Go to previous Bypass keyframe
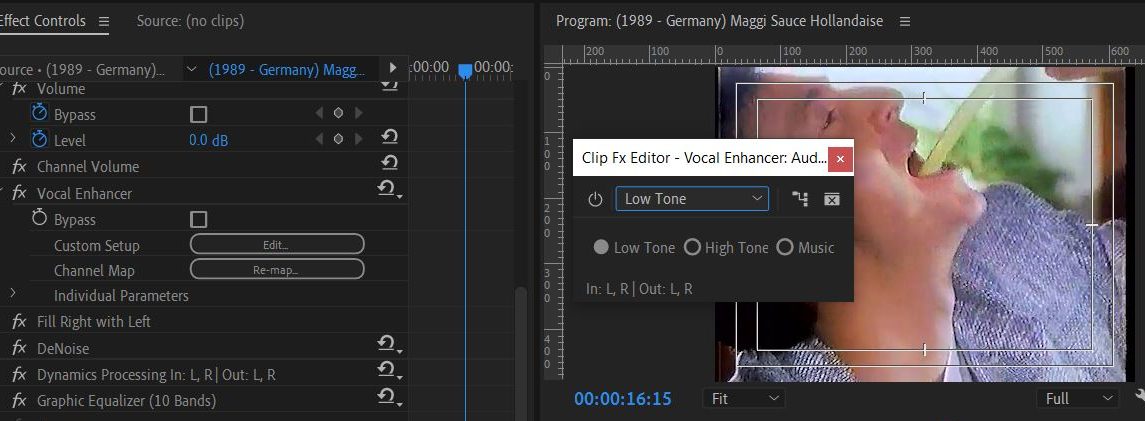This screenshot has height=421, width=1145. point(318,113)
